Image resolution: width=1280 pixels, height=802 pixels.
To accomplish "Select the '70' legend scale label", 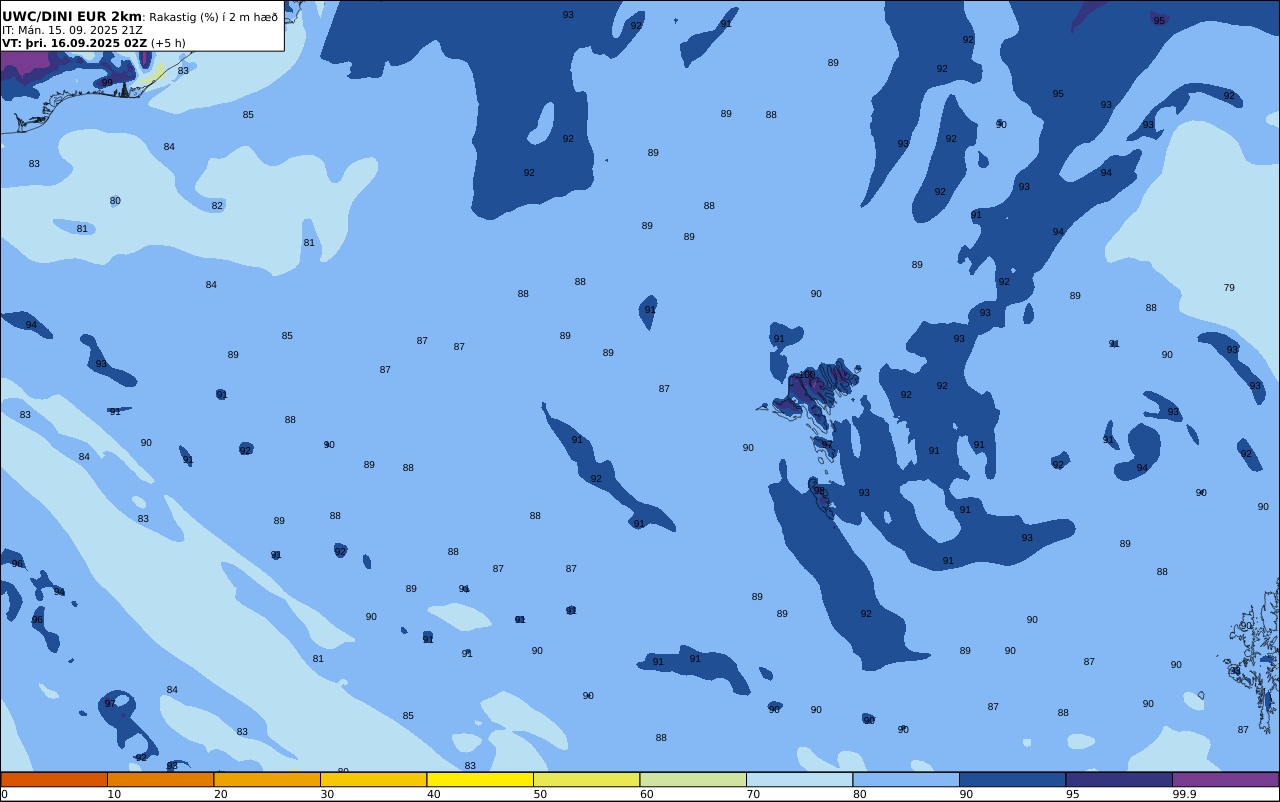I will [753, 794].
